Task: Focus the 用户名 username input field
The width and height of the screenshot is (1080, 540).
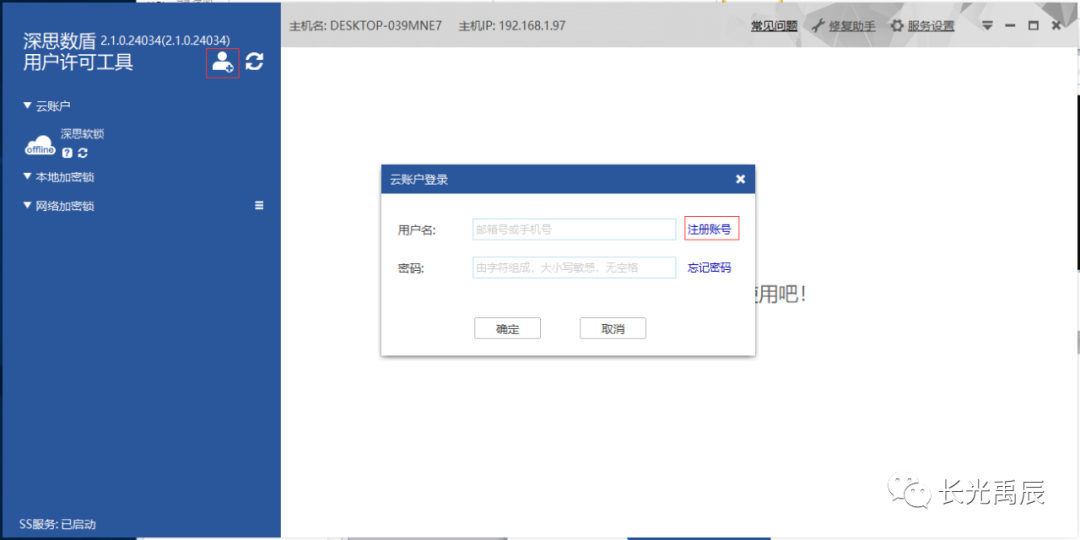Action: (x=574, y=229)
